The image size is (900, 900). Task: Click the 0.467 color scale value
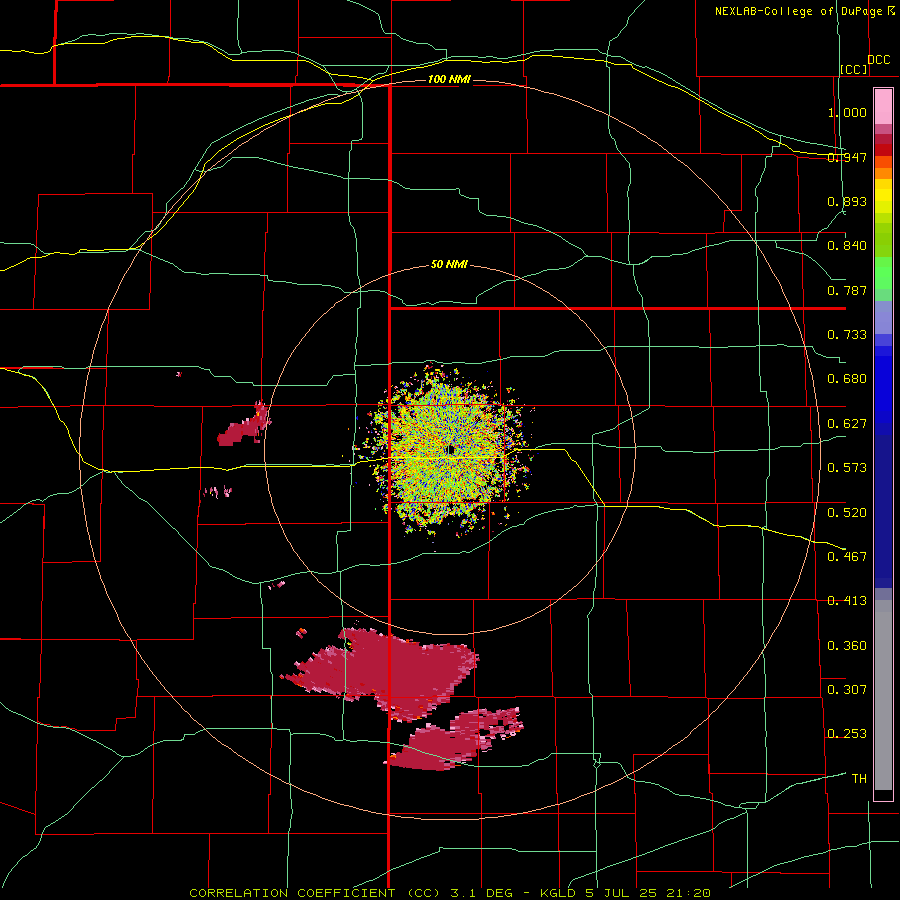(847, 557)
